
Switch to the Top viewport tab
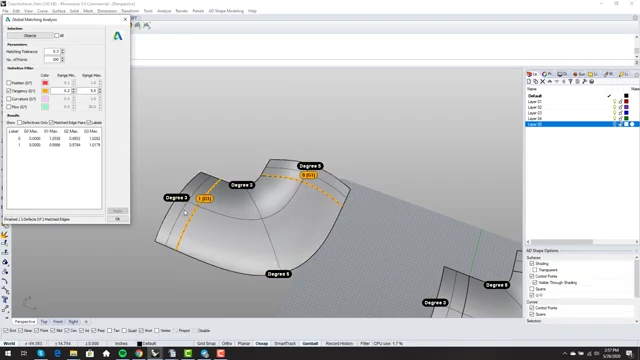coord(44,322)
